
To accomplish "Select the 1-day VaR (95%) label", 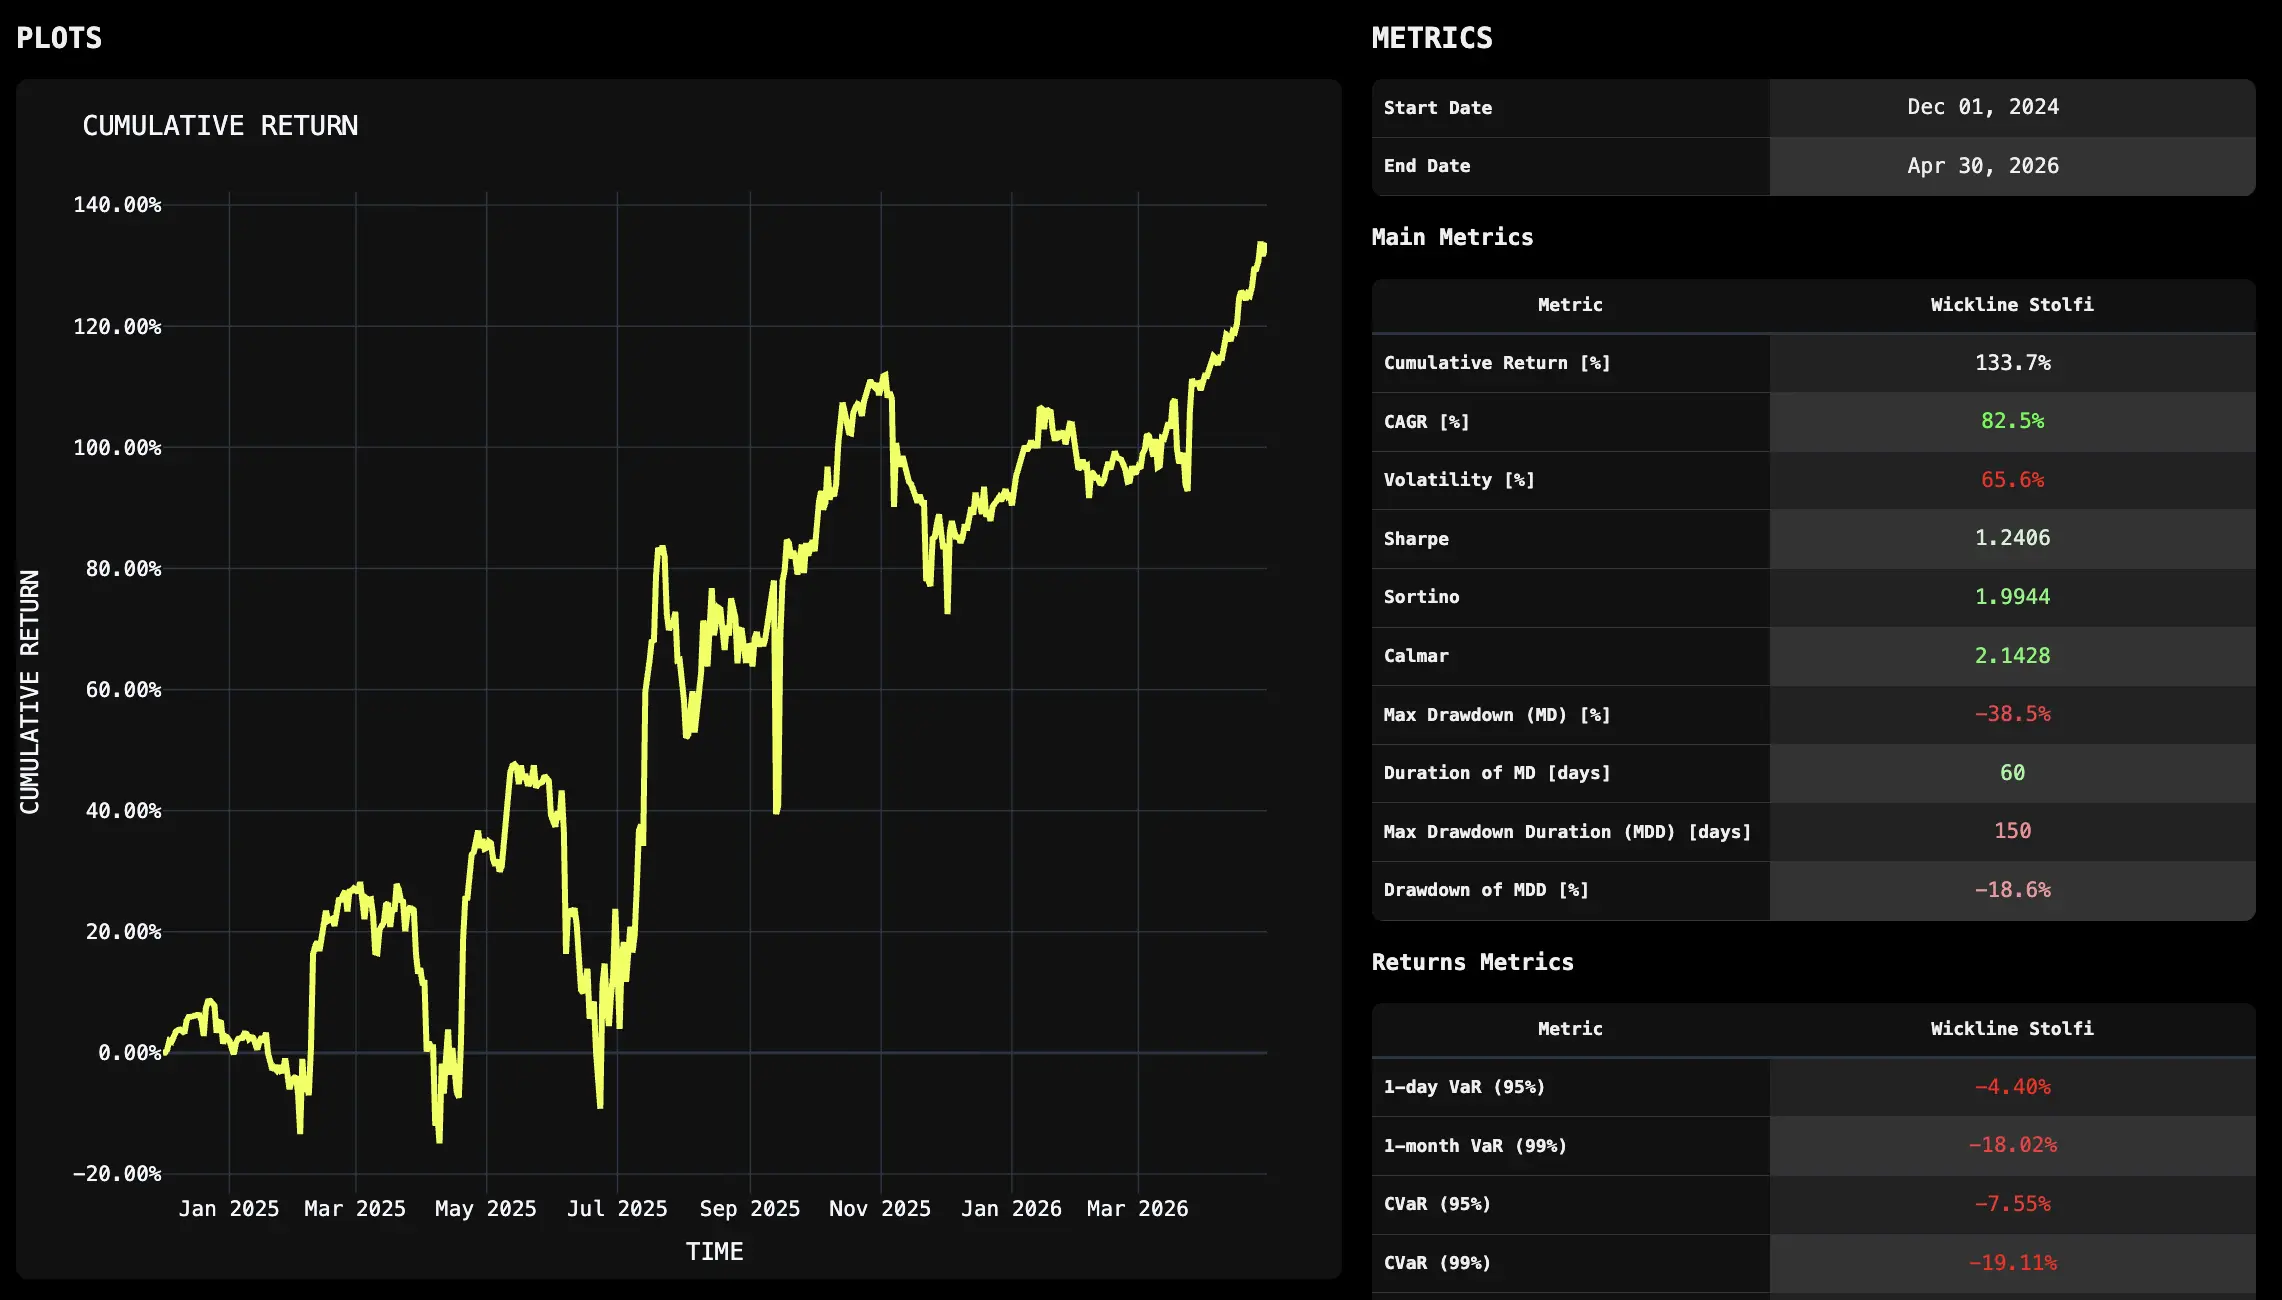I will pyautogui.click(x=1464, y=1087).
